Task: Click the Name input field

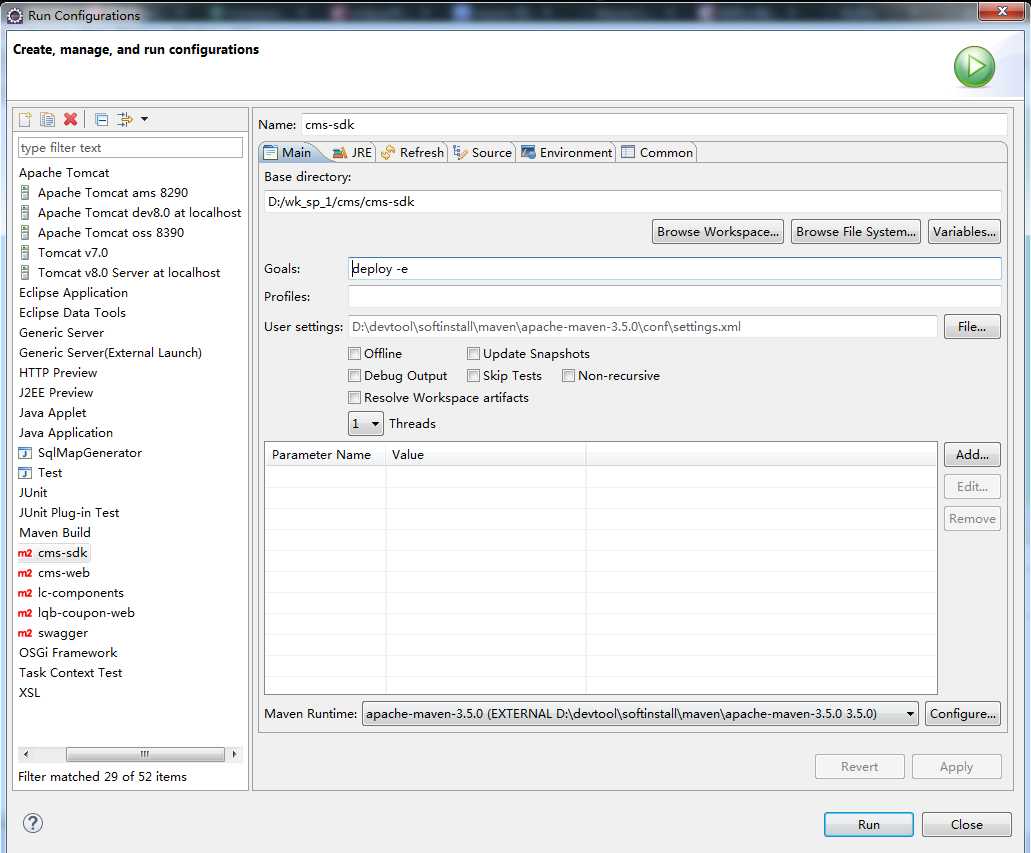Action: click(x=654, y=124)
